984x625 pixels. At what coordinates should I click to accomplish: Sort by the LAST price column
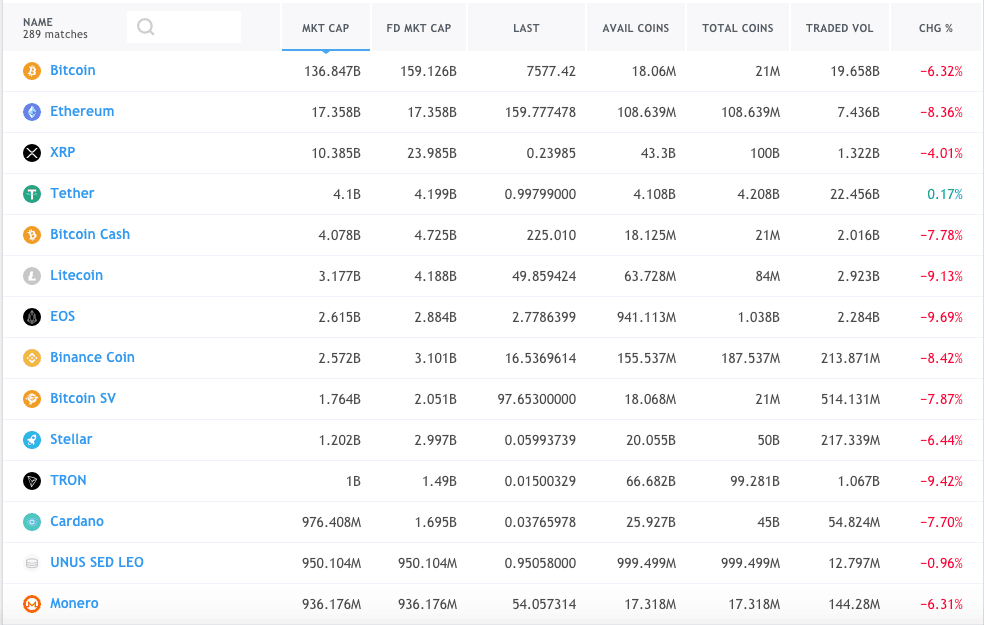526,28
